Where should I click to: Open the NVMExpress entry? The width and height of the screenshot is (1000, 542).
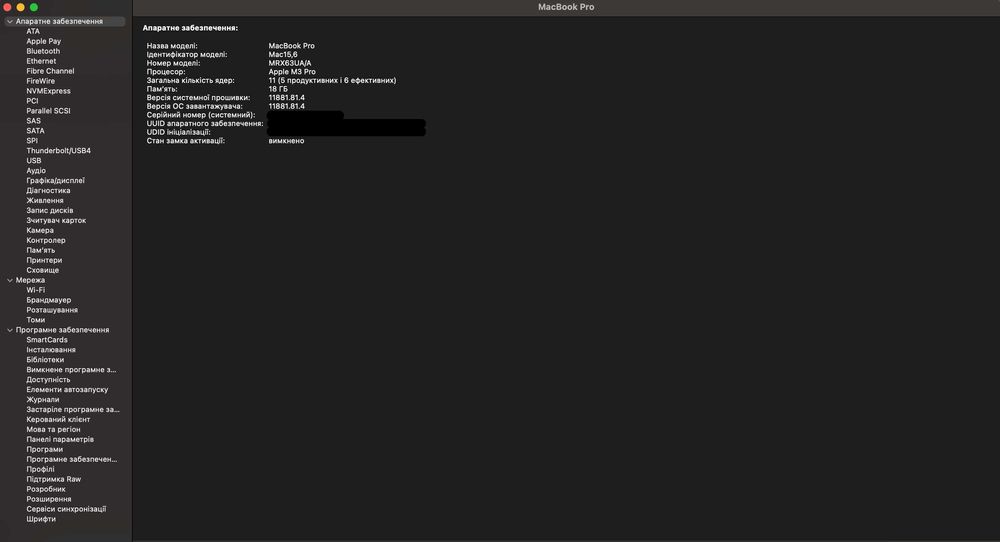point(48,91)
